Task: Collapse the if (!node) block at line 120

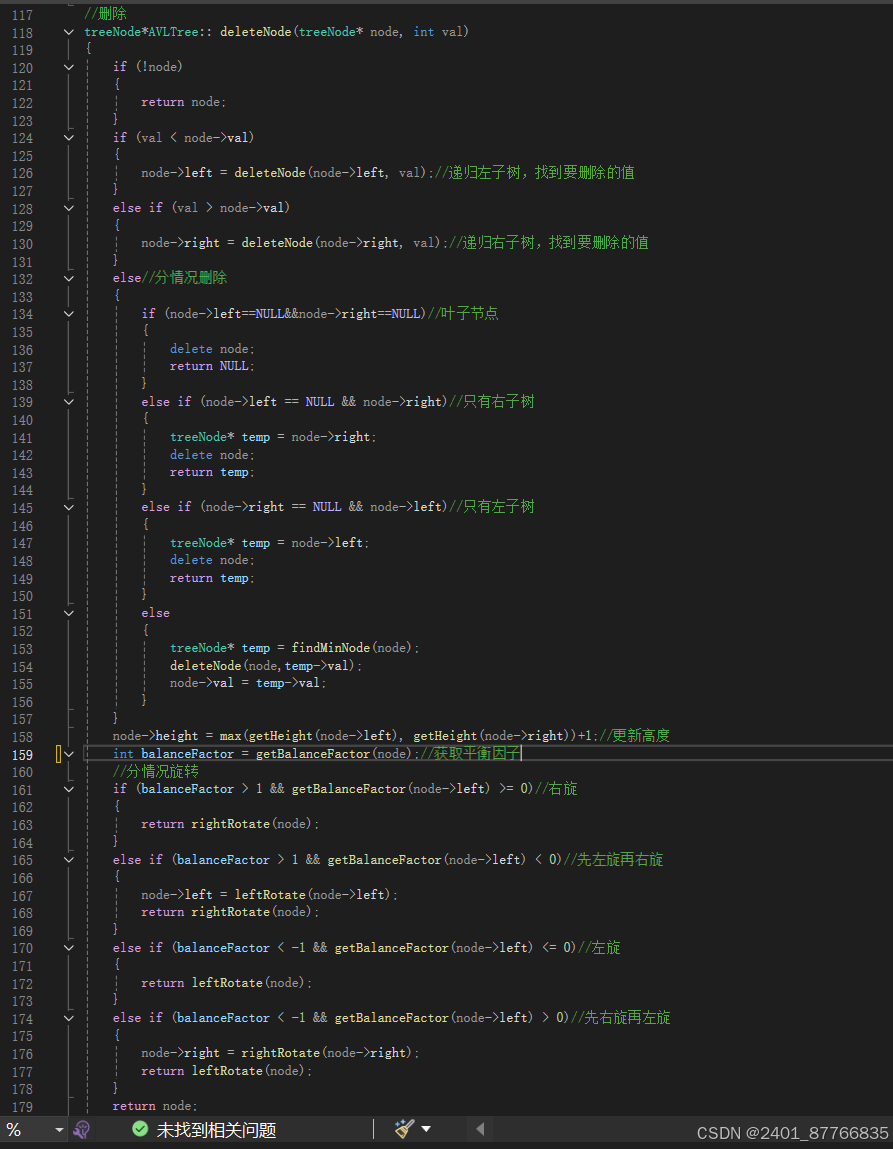Action: (67, 66)
